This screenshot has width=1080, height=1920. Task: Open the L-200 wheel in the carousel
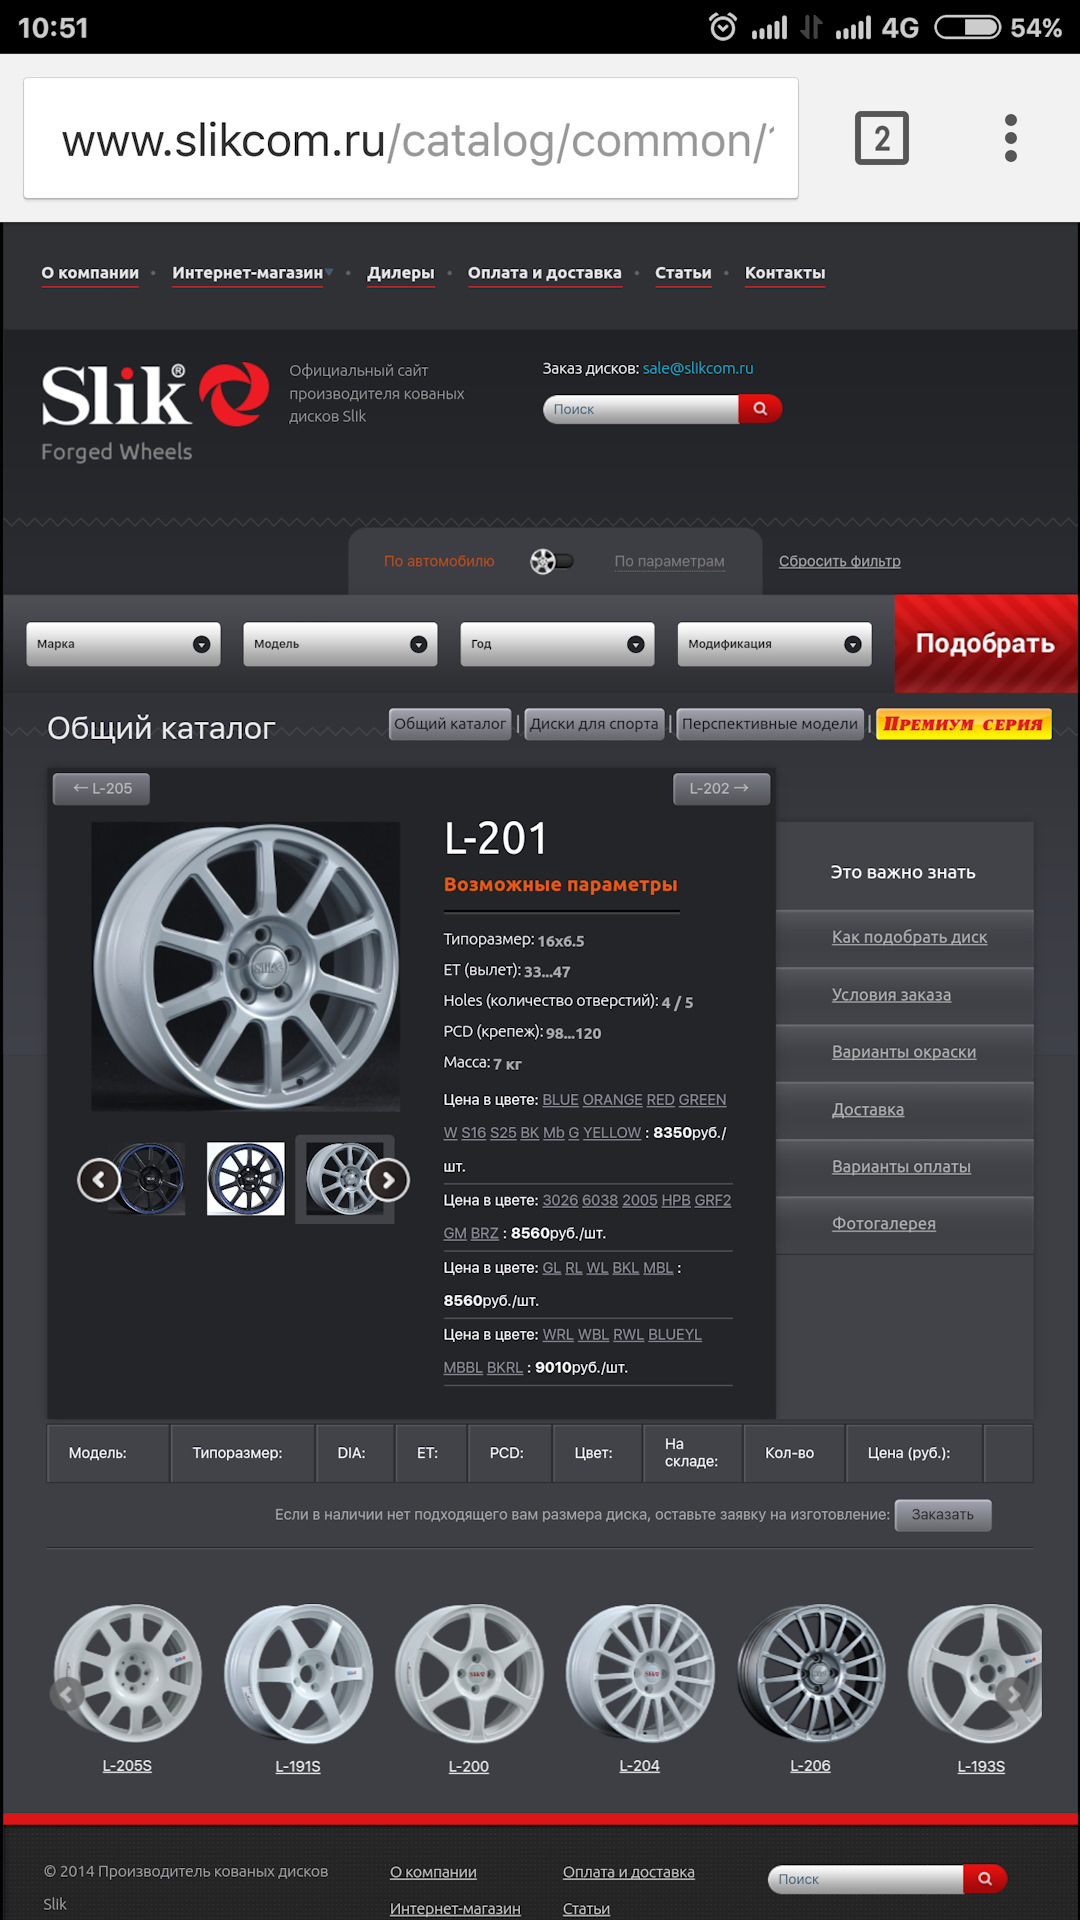[x=469, y=1675]
